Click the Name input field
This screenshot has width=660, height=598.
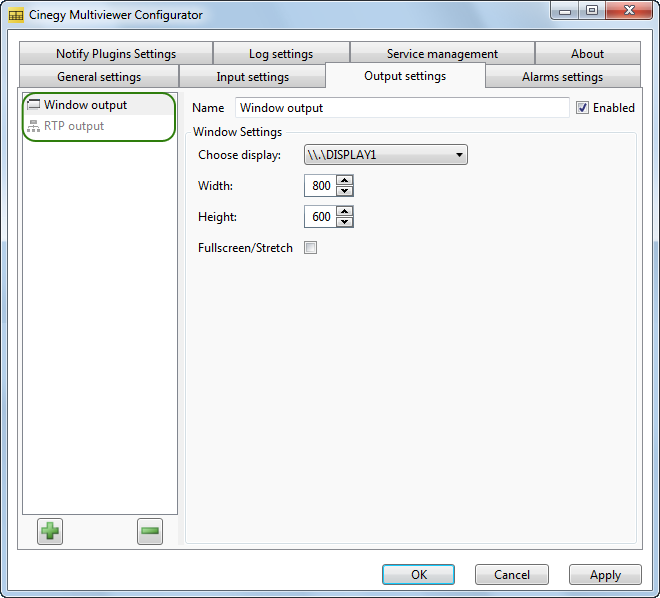coord(402,108)
